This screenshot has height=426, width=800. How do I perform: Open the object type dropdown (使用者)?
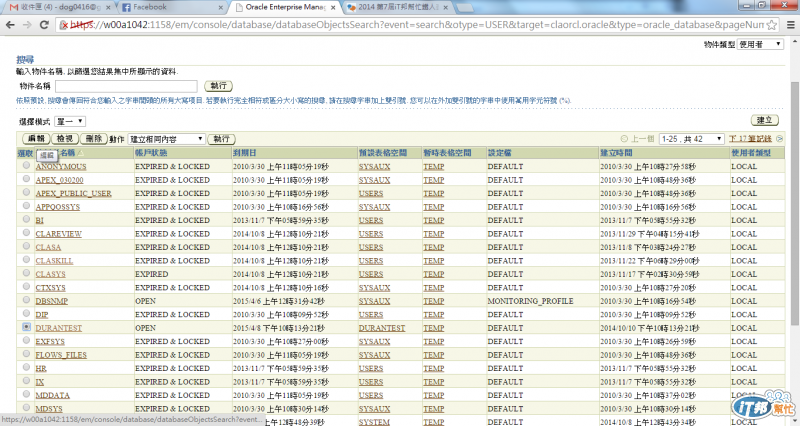point(760,44)
